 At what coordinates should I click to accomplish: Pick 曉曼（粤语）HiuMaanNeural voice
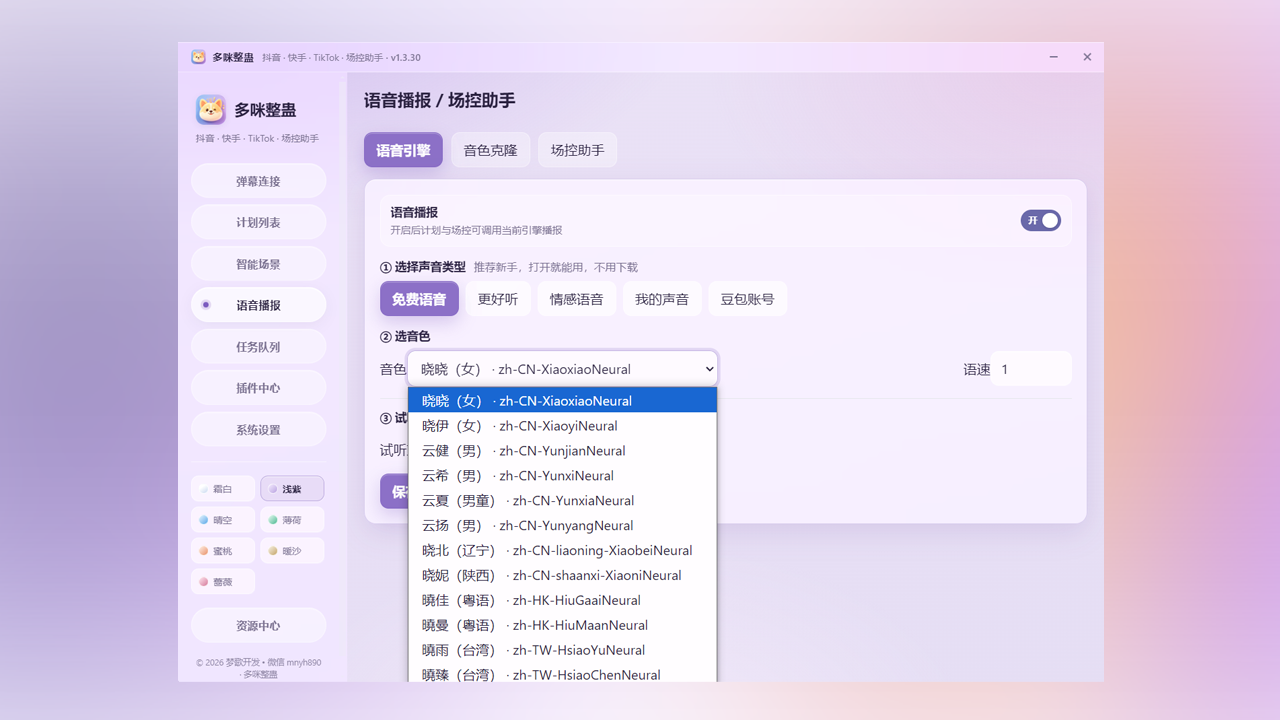pos(562,626)
